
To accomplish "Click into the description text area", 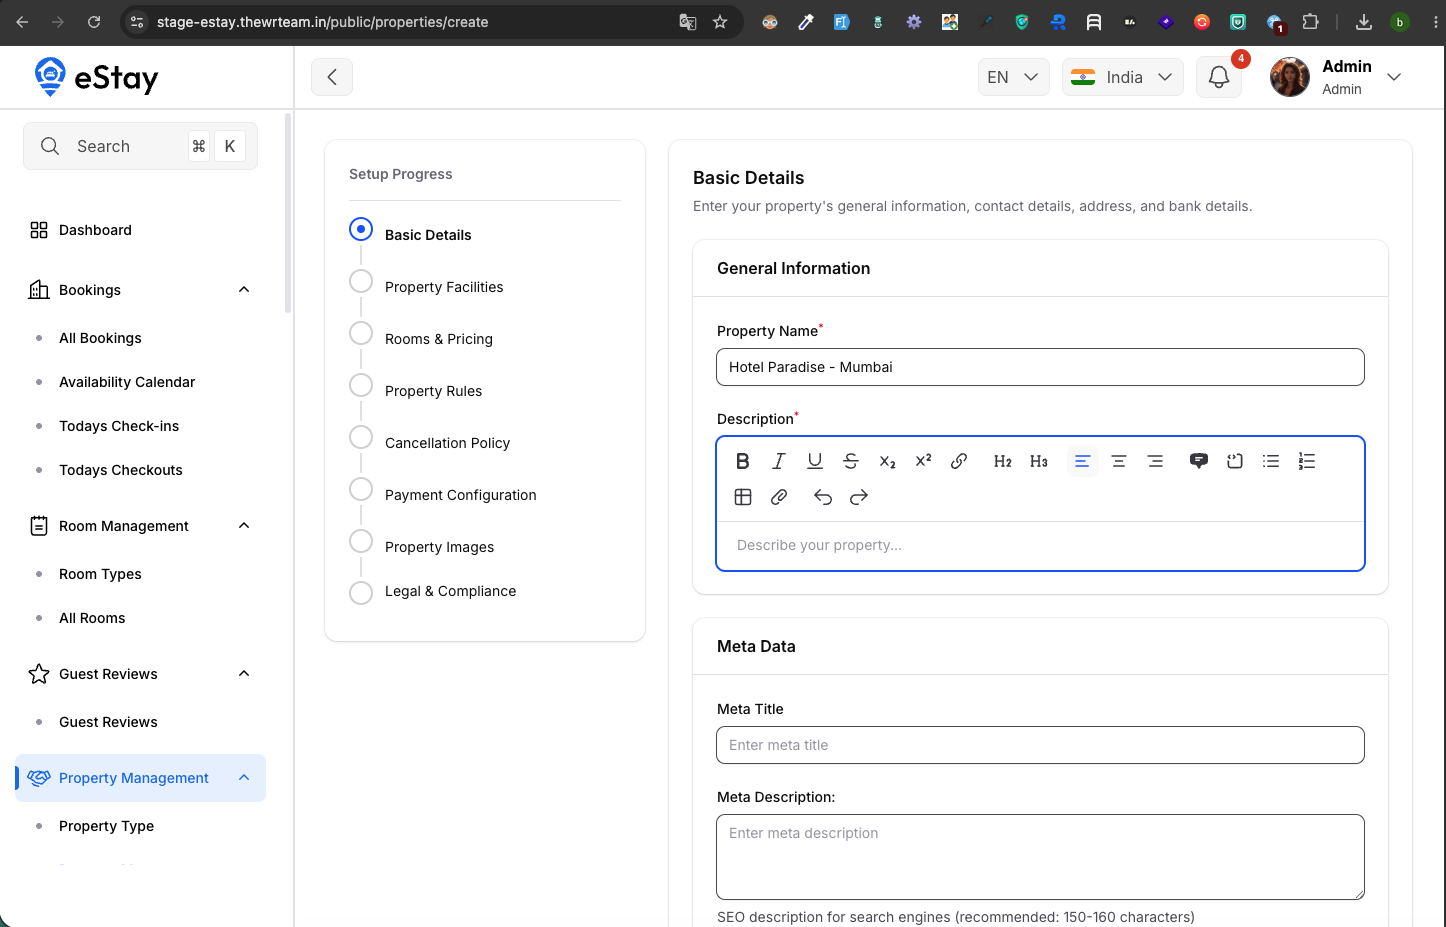I will [x=1040, y=545].
